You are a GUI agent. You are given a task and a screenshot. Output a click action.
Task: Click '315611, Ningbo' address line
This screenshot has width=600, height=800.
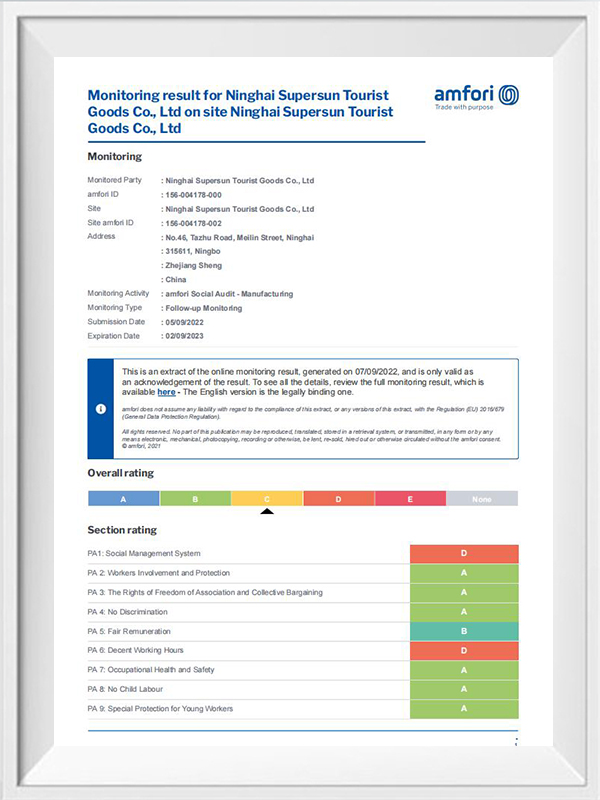[193, 252]
